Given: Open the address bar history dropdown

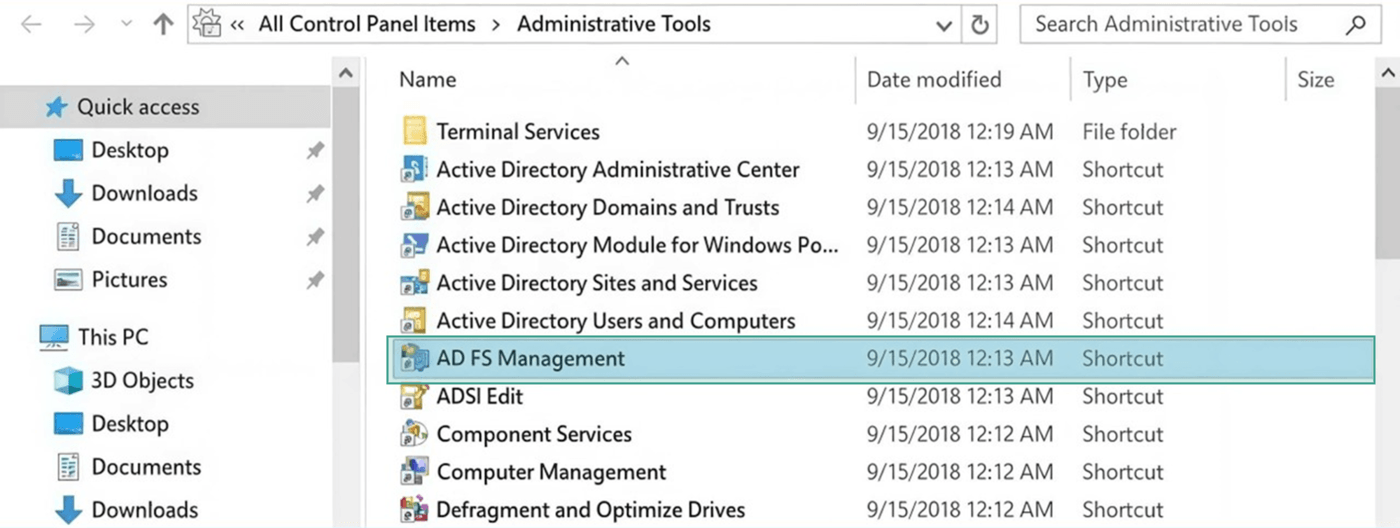Looking at the screenshot, I should point(943,26).
